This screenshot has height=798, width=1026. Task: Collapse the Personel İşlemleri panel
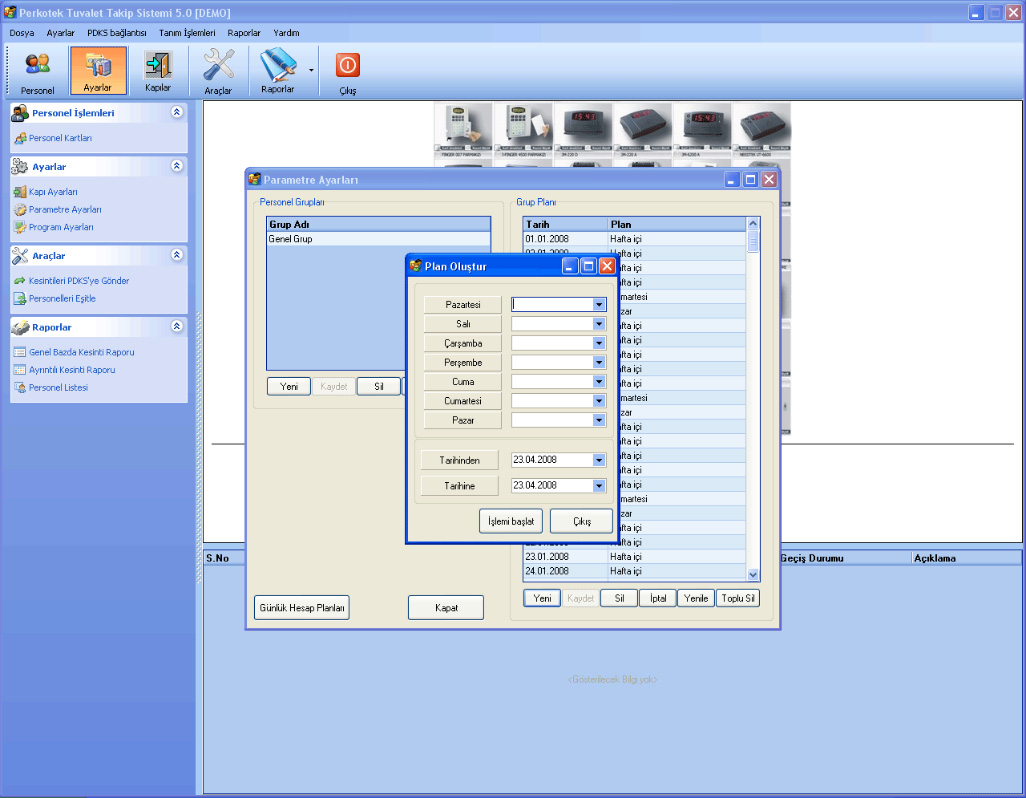click(x=177, y=113)
